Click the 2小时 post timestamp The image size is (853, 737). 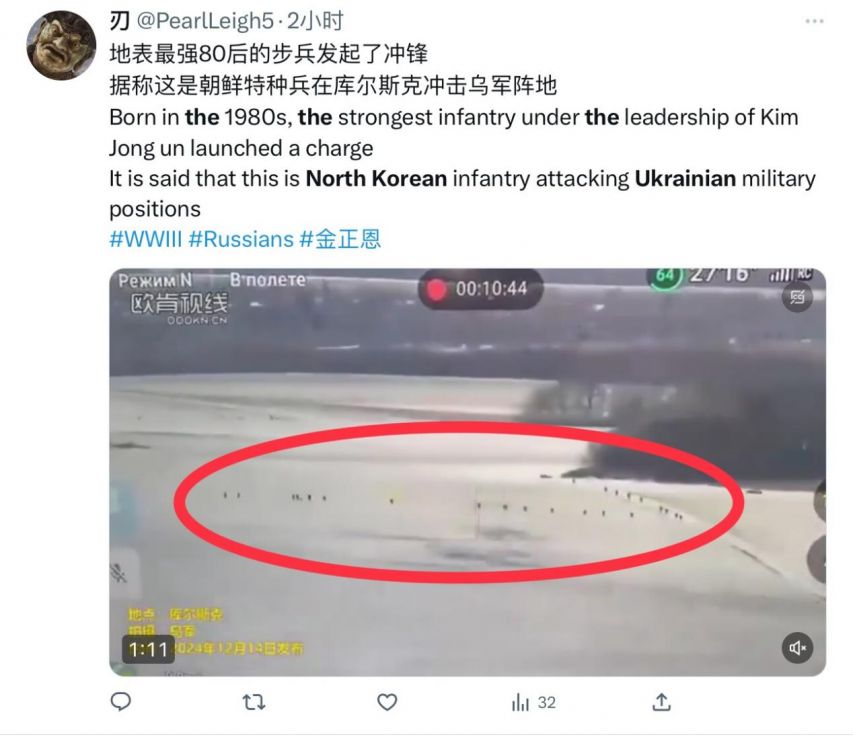click(x=315, y=21)
